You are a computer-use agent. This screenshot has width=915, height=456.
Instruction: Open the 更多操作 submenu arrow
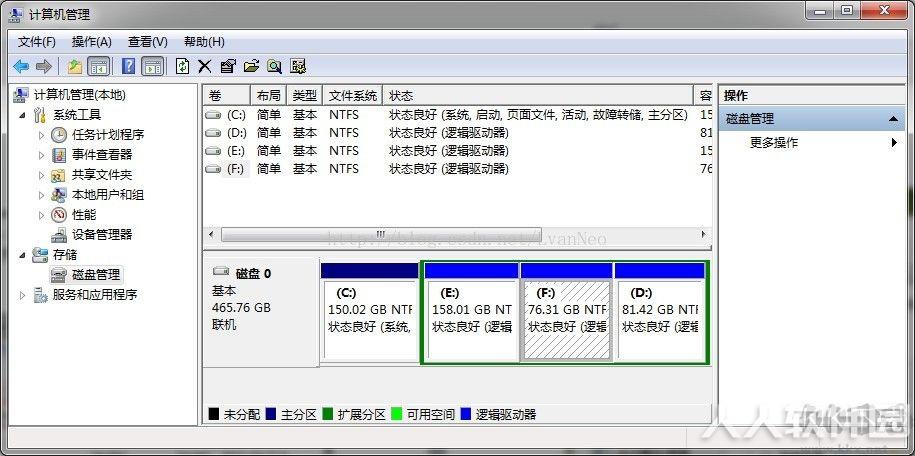[x=894, y=142]
